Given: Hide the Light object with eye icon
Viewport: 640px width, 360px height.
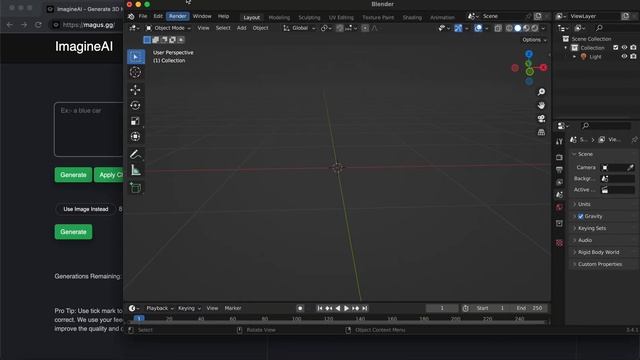Looking at the screenshot, I should [624, 57].
